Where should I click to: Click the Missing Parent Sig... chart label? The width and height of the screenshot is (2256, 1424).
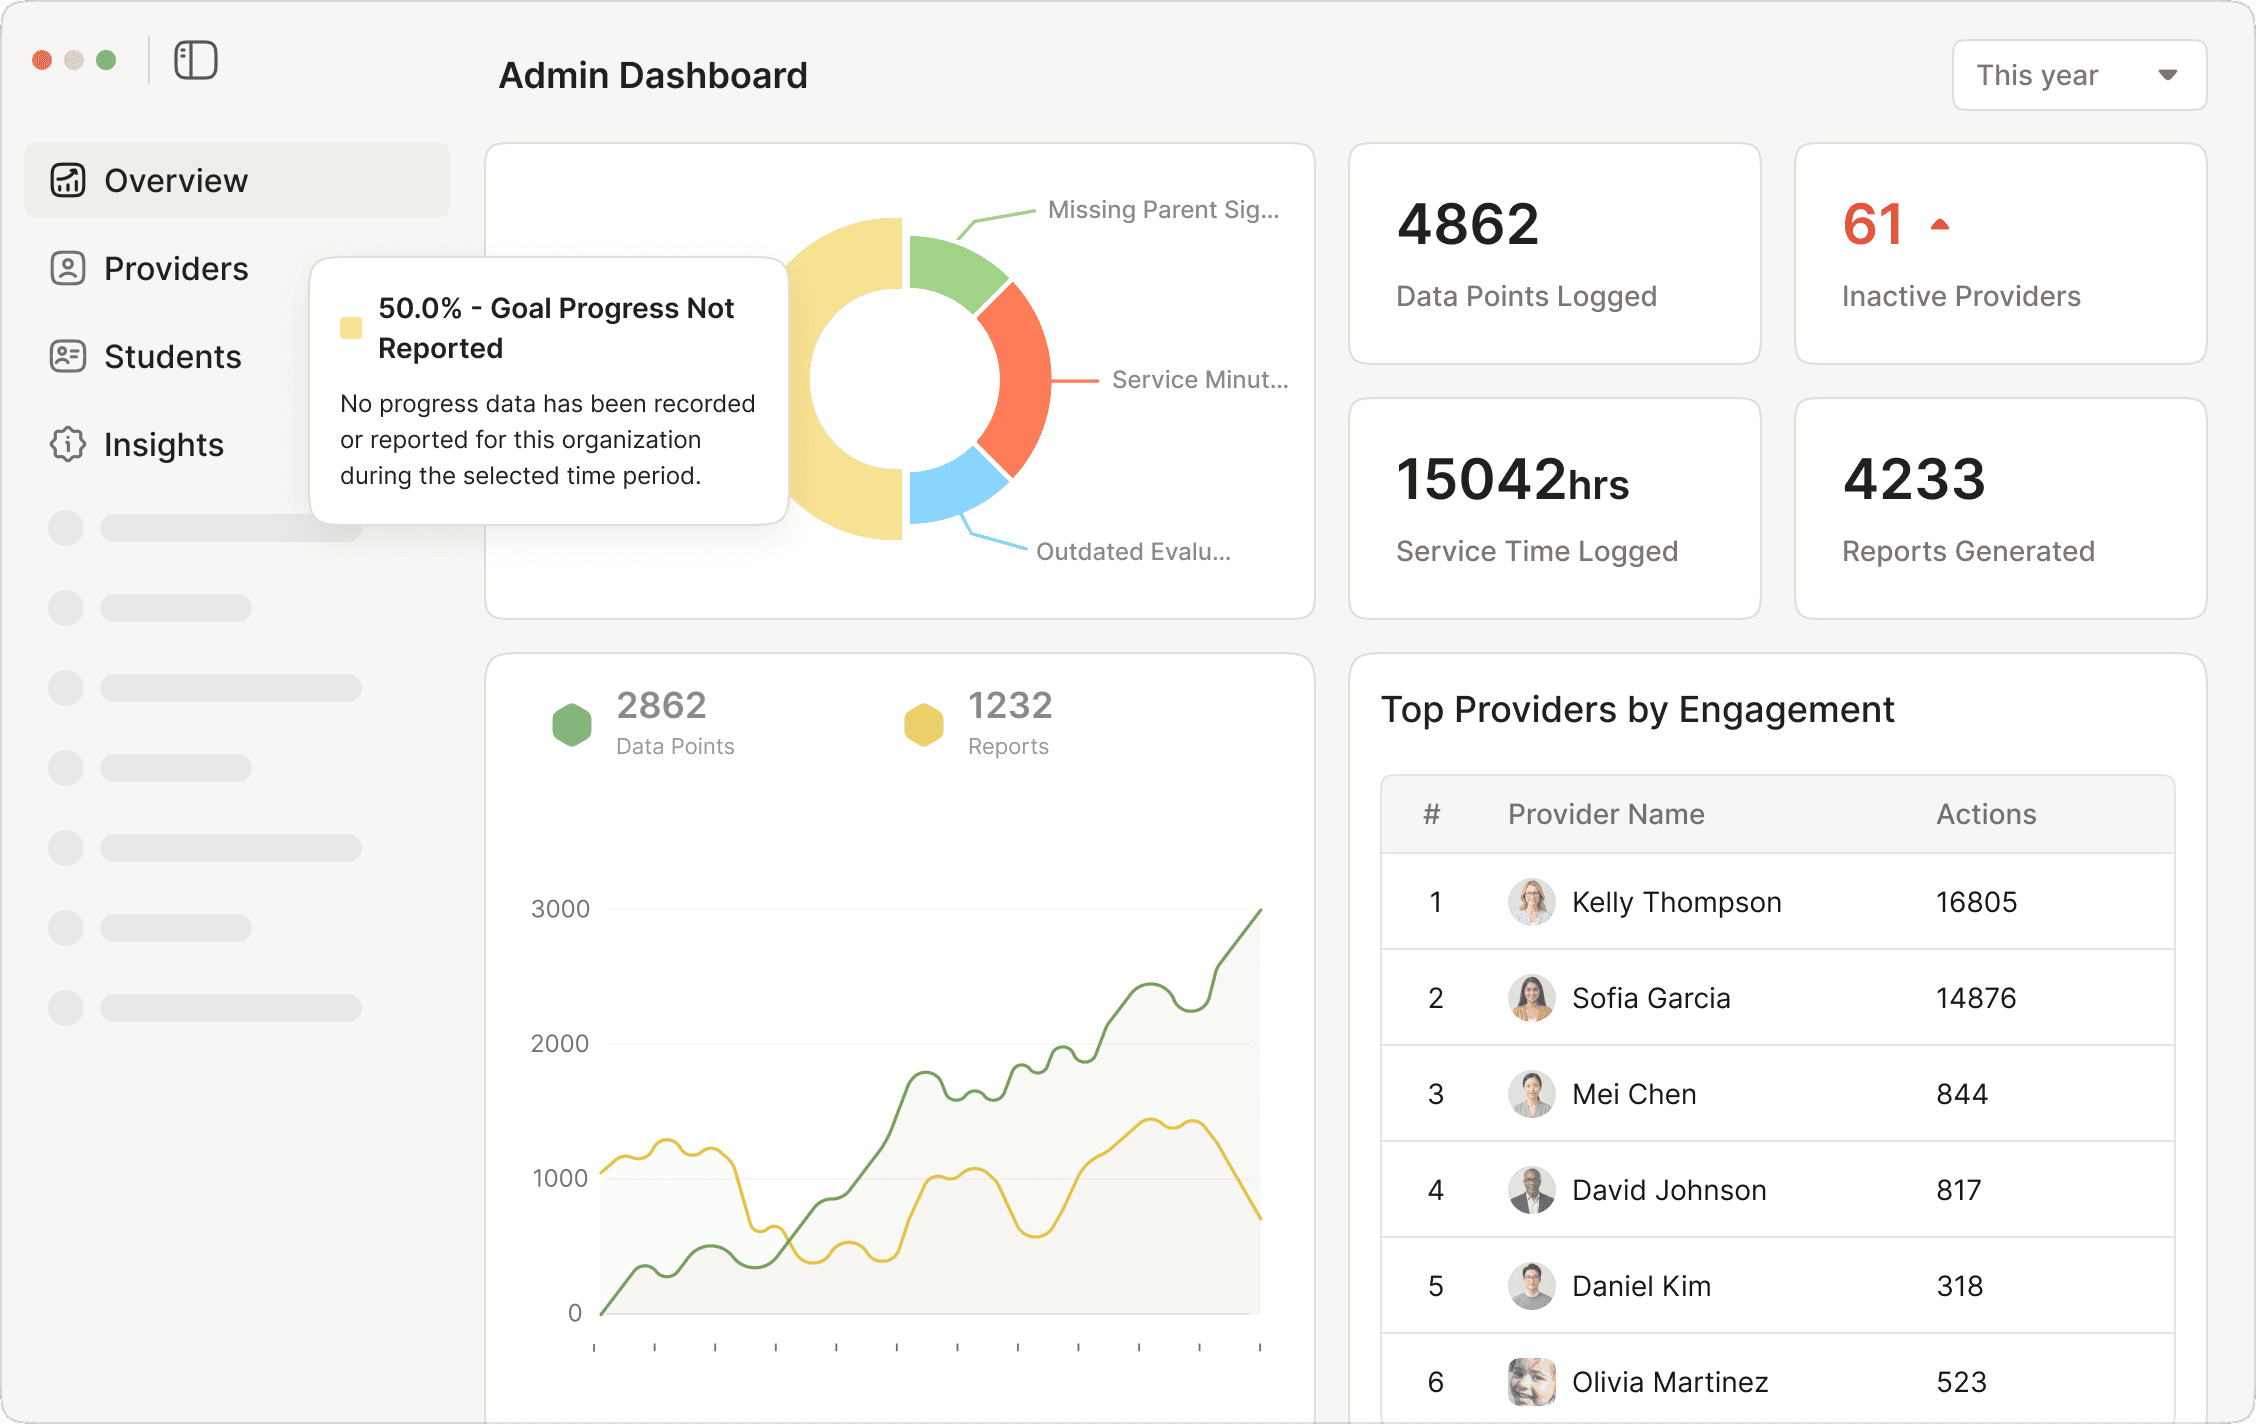click(1163, 210)
